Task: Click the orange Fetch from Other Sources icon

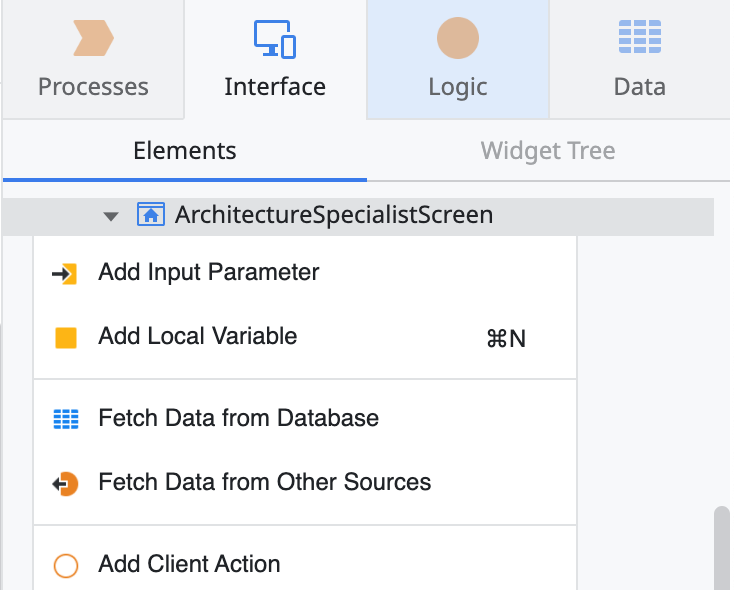Action: click(x=65, y=484)
